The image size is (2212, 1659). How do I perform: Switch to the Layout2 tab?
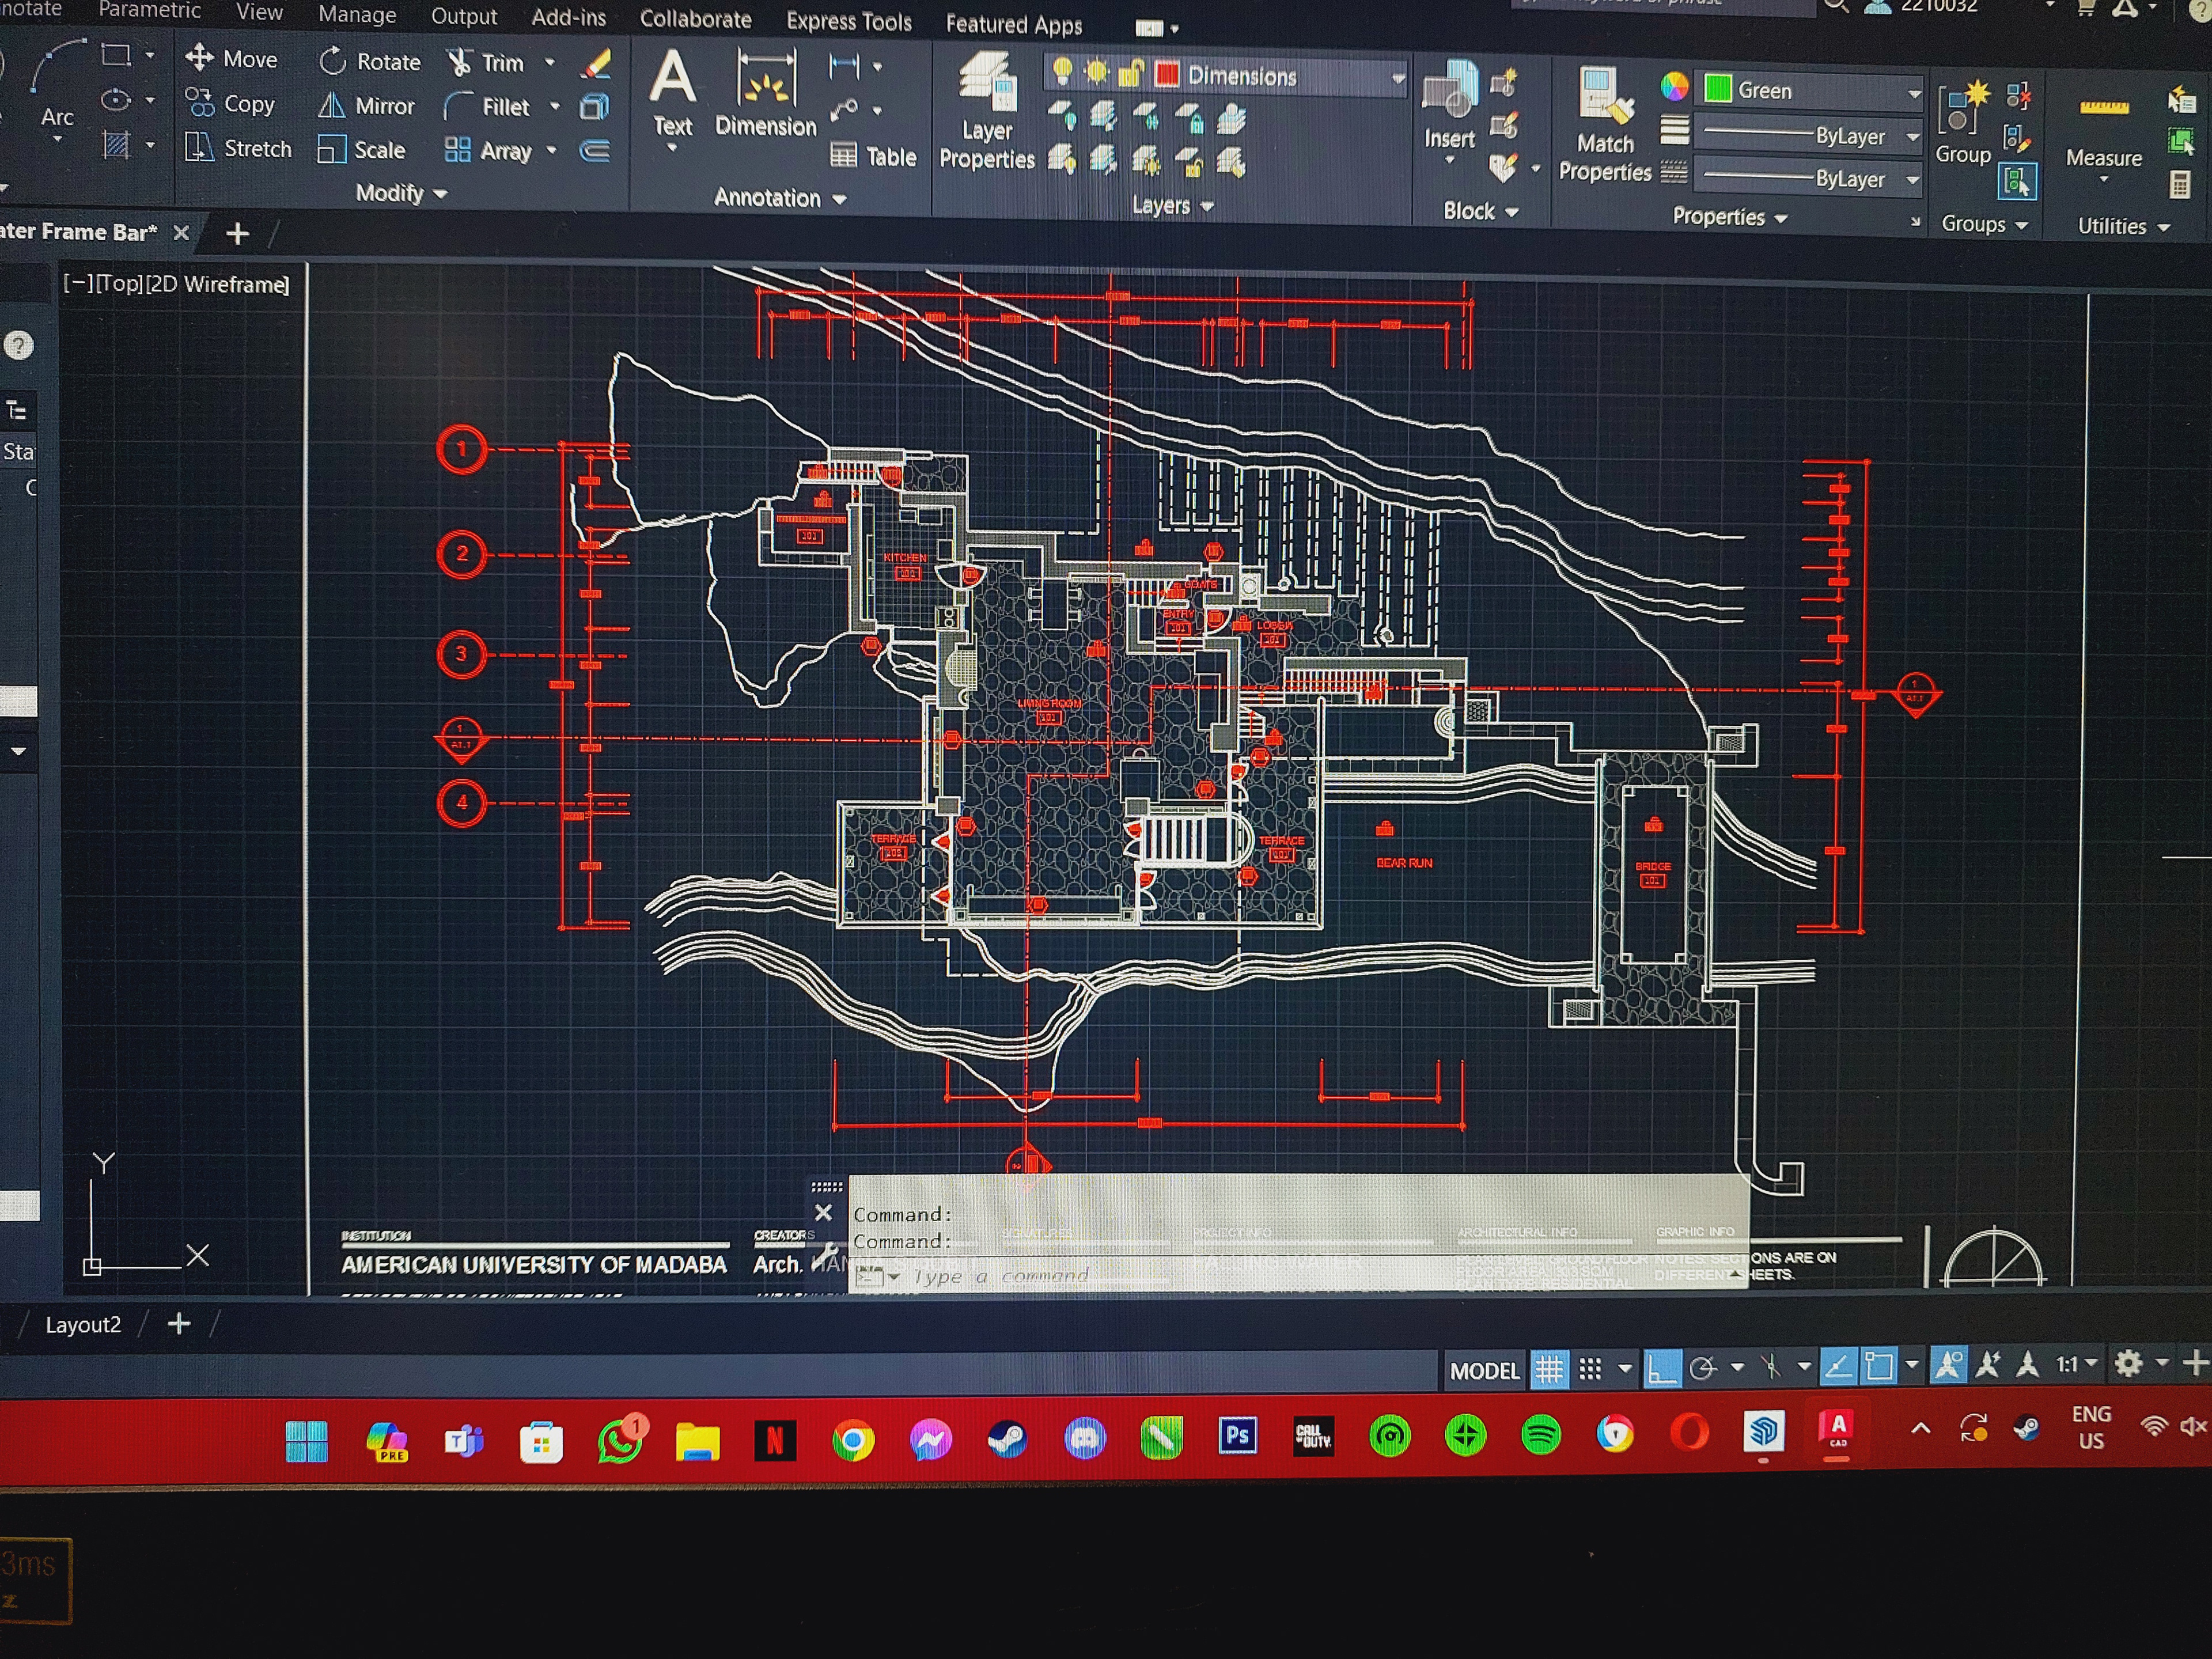tap(83, 1324)
